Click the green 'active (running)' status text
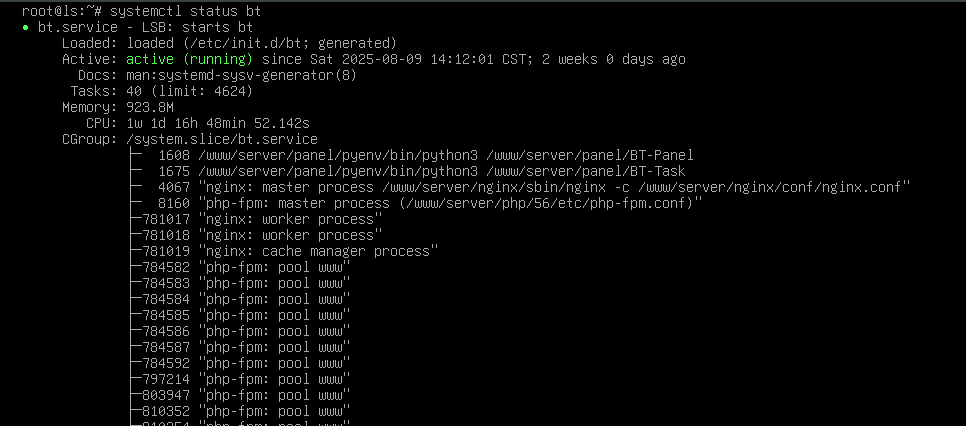The height and width of the screenshot is (426, 966). pos(189,59)
